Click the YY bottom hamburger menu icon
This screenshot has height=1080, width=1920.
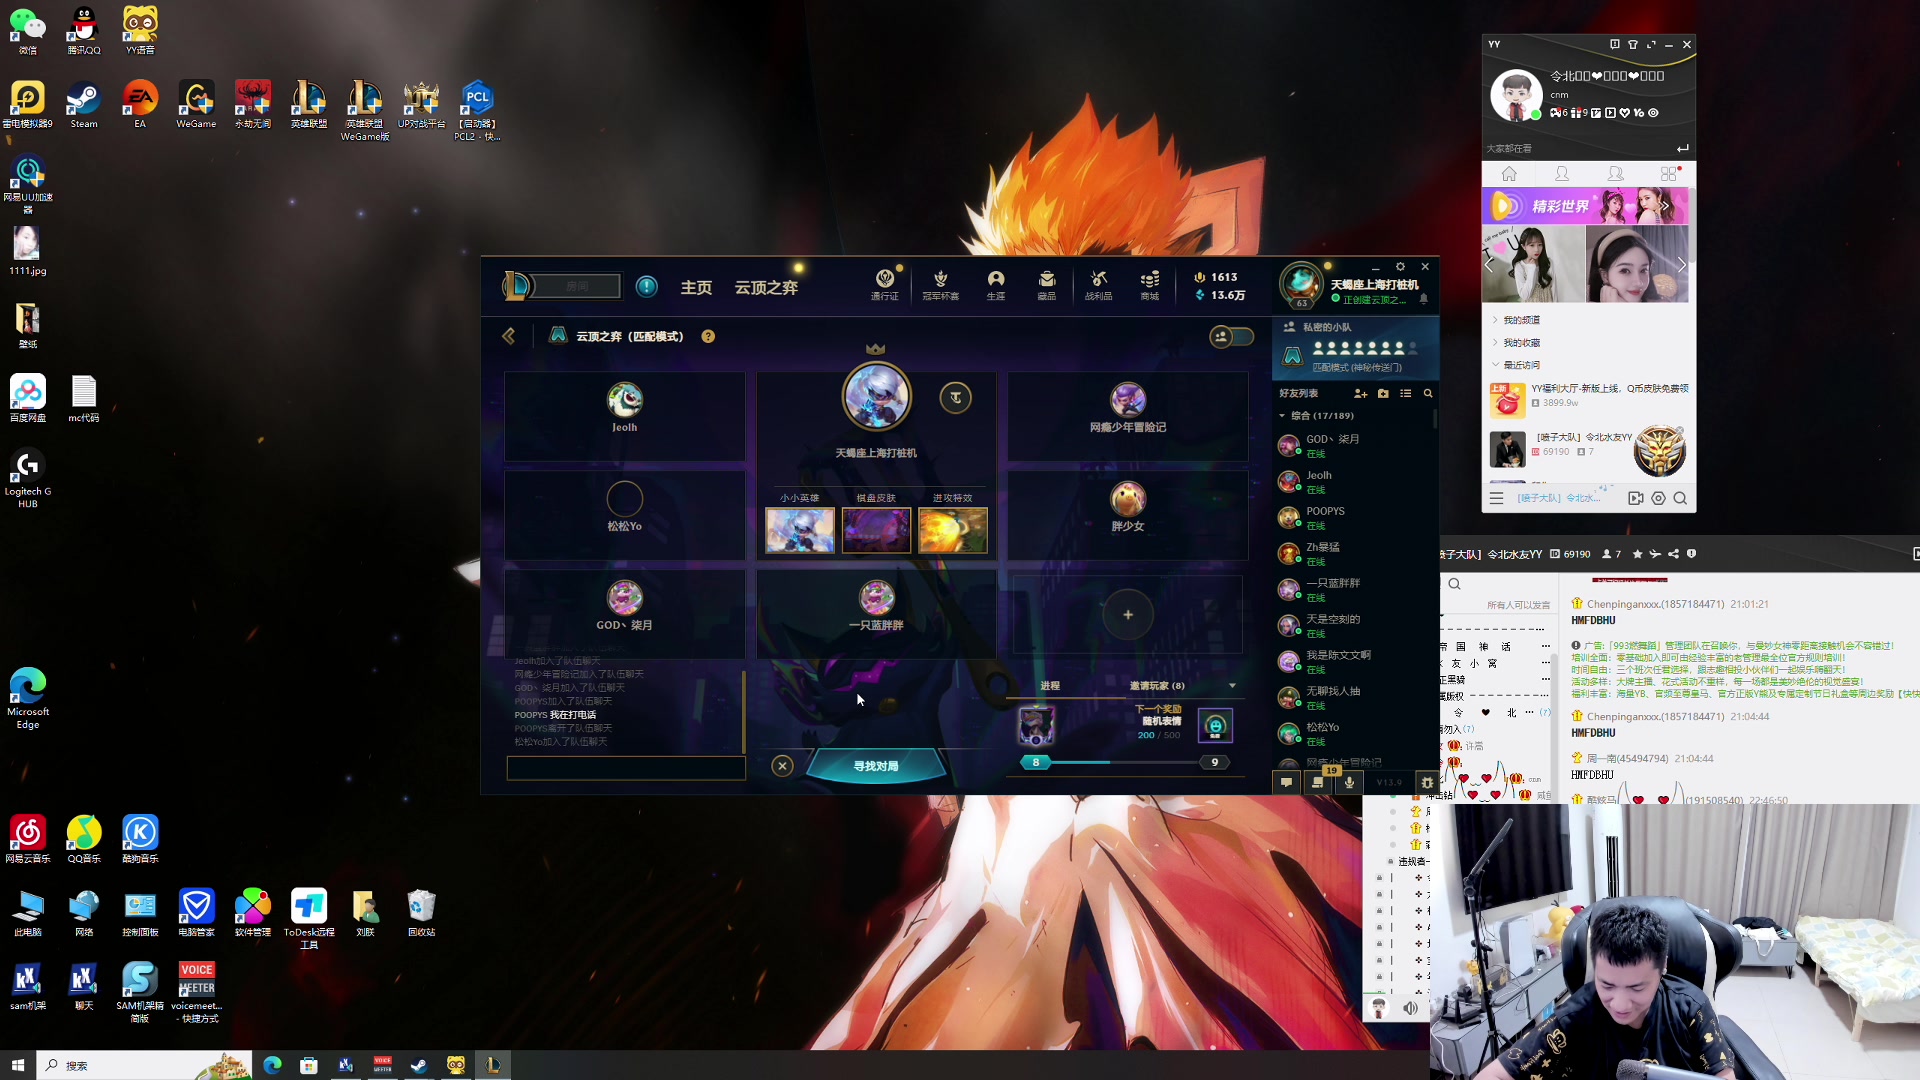pyautogui.click(x=1497, y=498)
